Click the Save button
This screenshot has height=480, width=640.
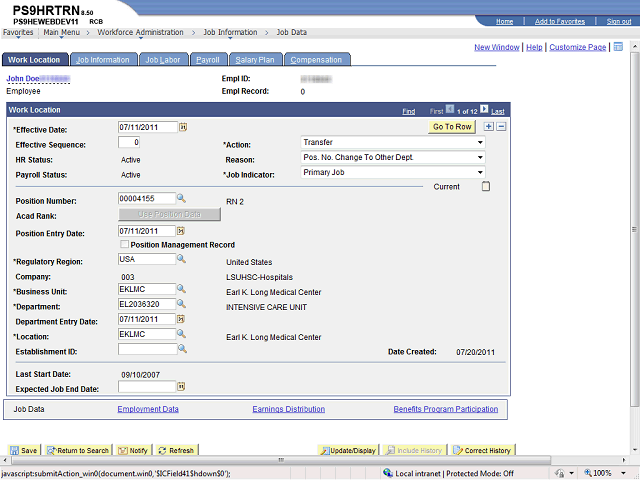[x=24, y=450]
